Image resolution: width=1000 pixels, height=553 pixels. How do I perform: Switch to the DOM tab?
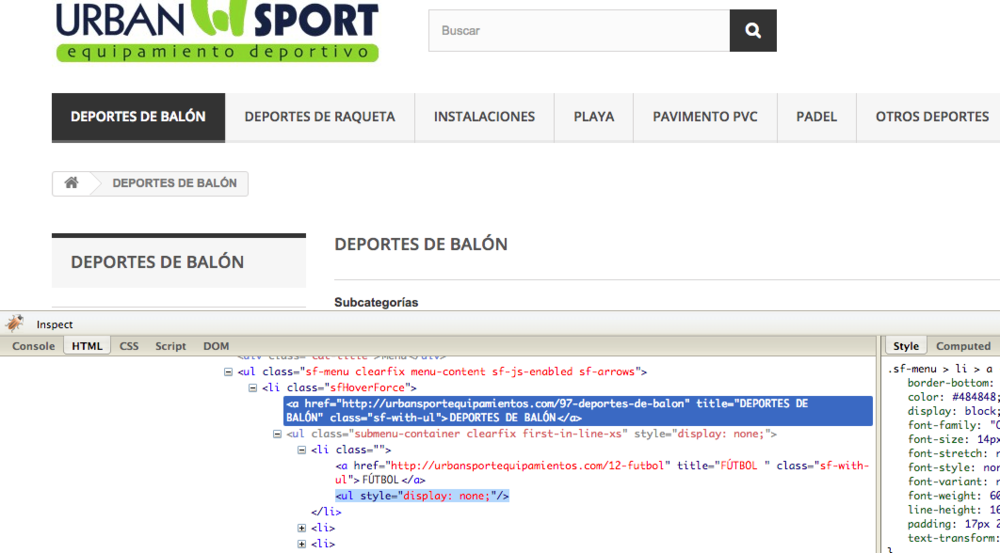point(216,346)
